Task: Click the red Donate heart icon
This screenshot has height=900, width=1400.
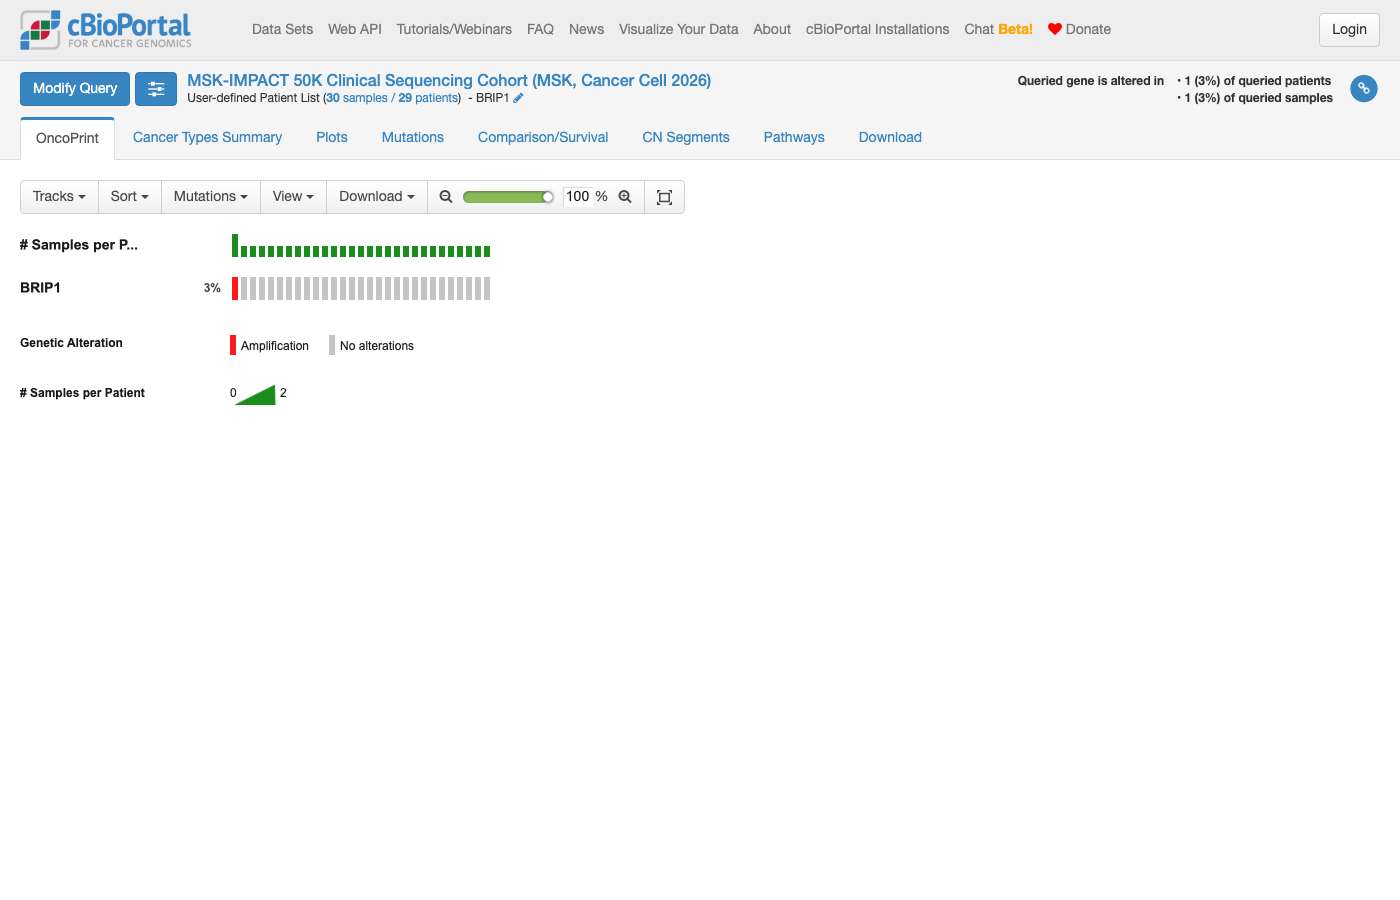Action: [x=1055, y=29]
